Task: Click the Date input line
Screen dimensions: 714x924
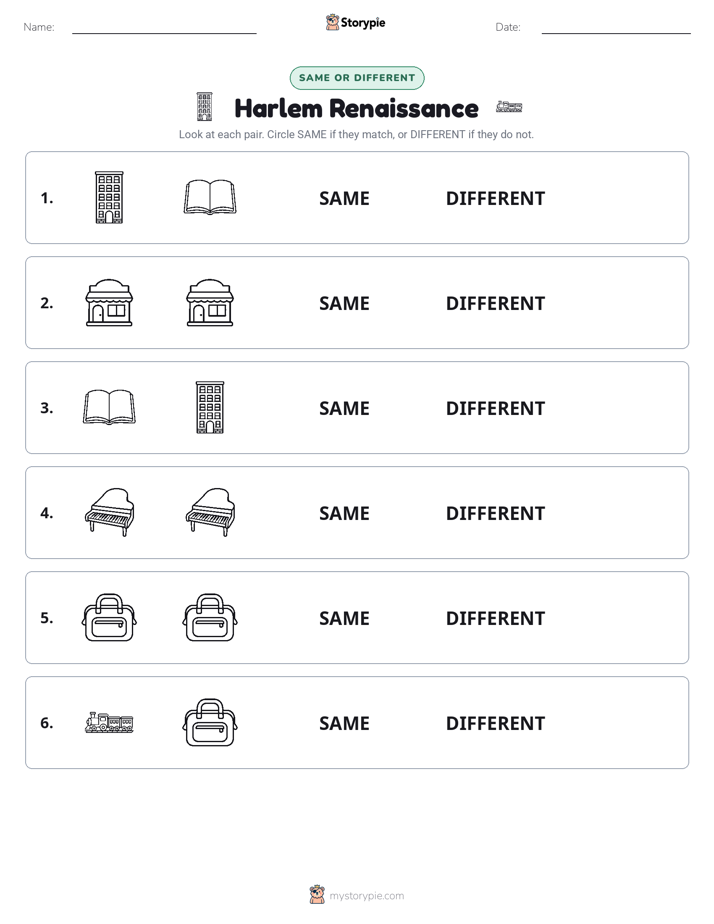Action: (x=616, y=27)
